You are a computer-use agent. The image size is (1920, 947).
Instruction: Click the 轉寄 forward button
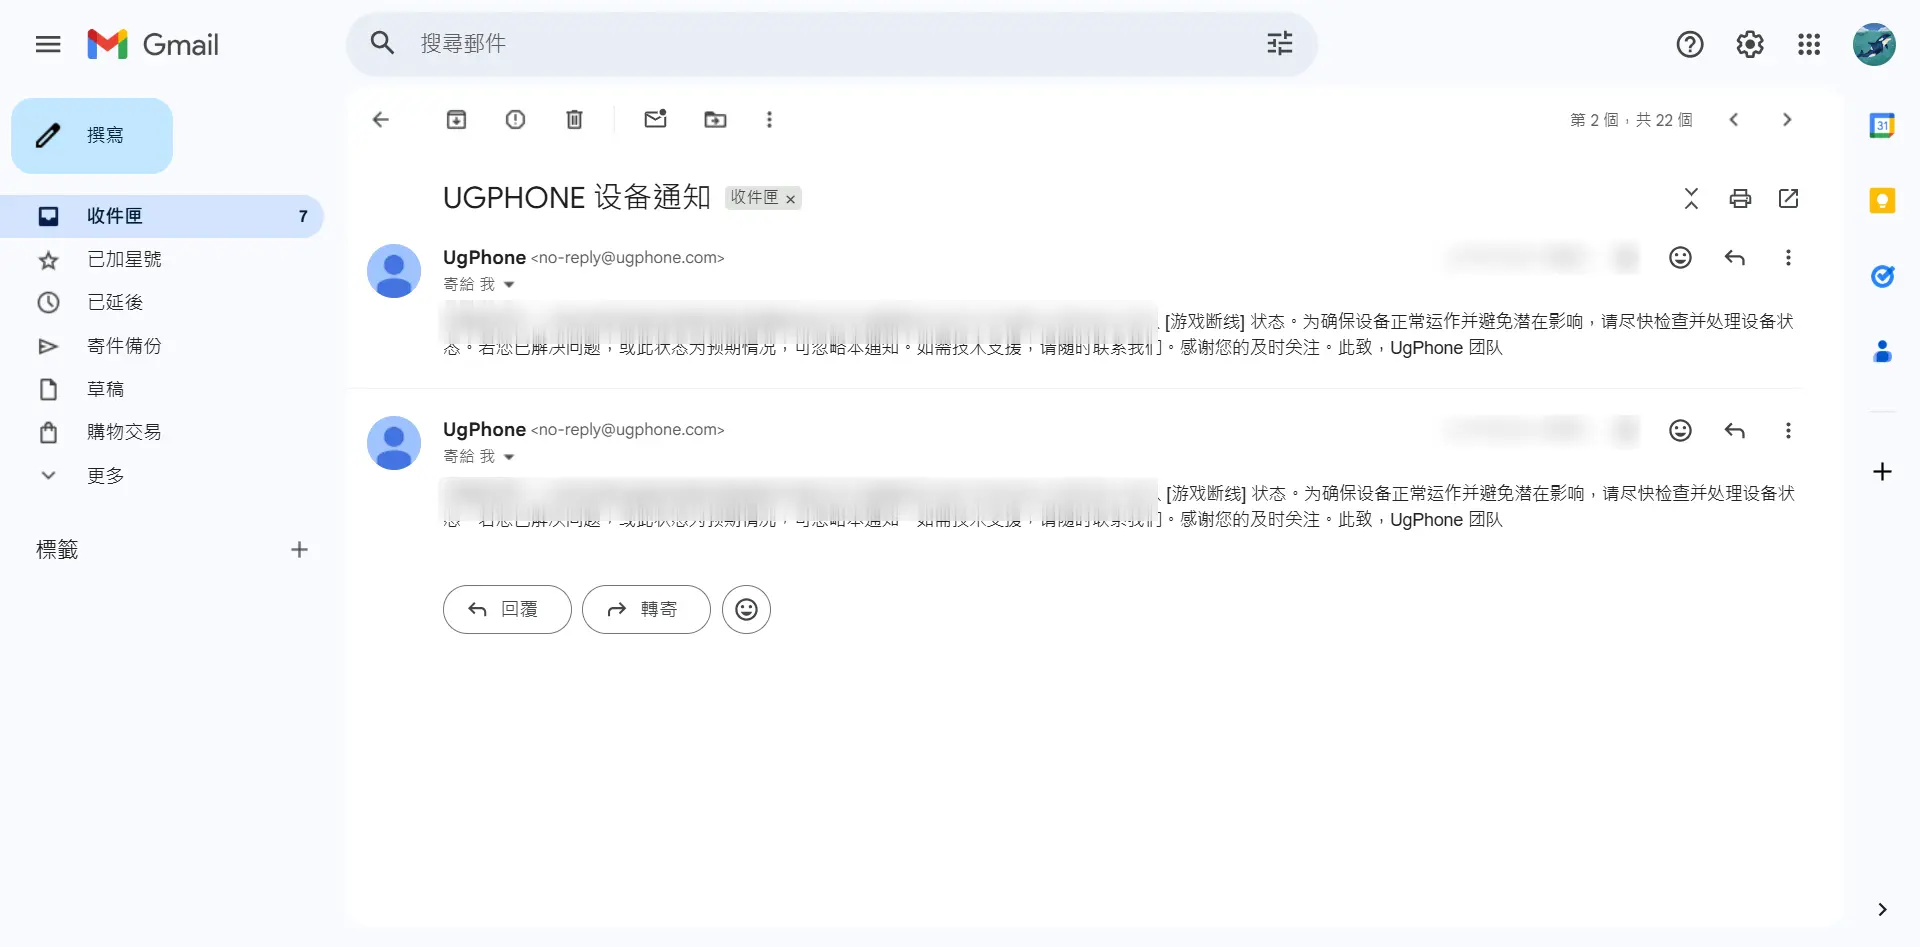point(646,609)
